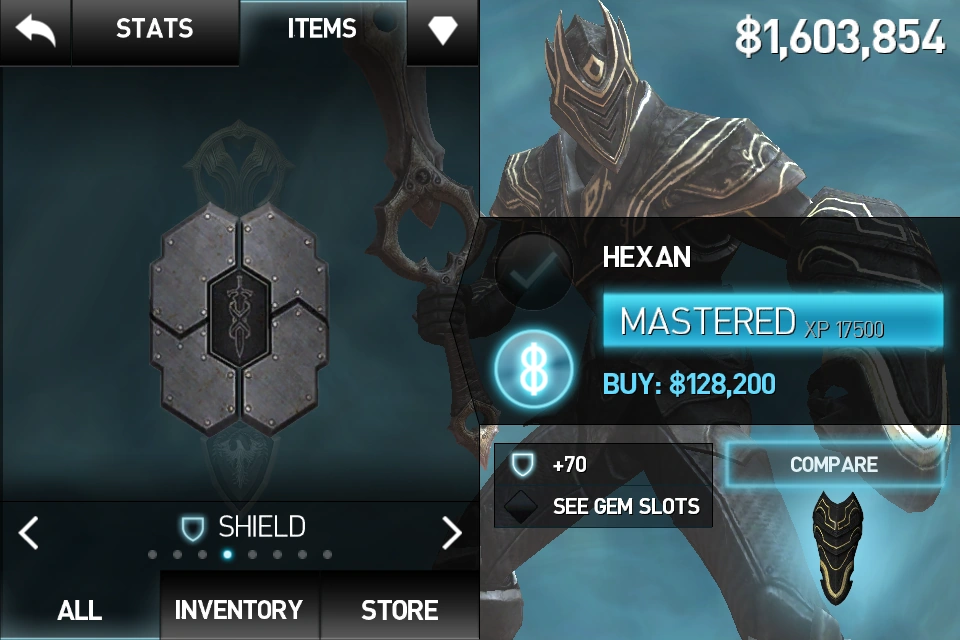Click SEE GEM SLOTS
The image size is (960, 640).
point(626,506)
